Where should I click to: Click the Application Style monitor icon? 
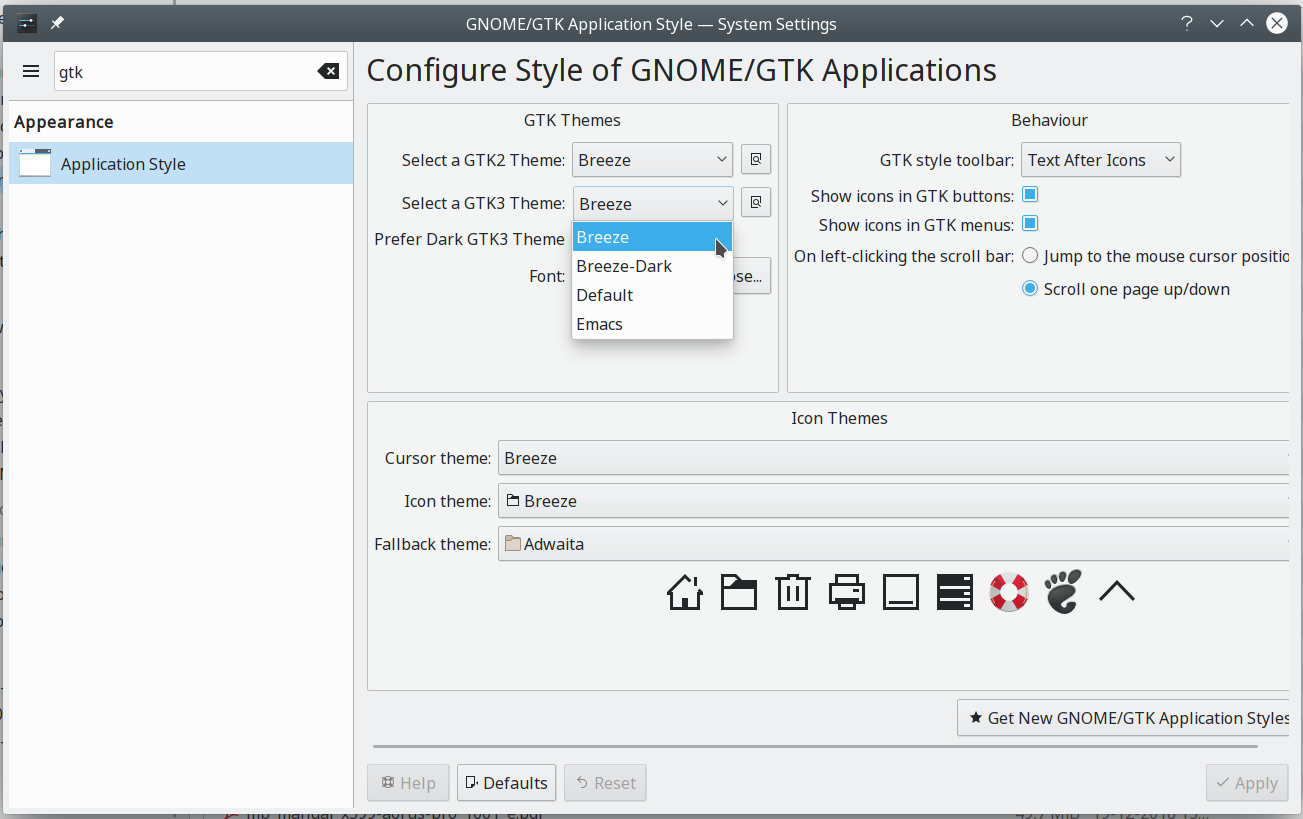point(35,163)
